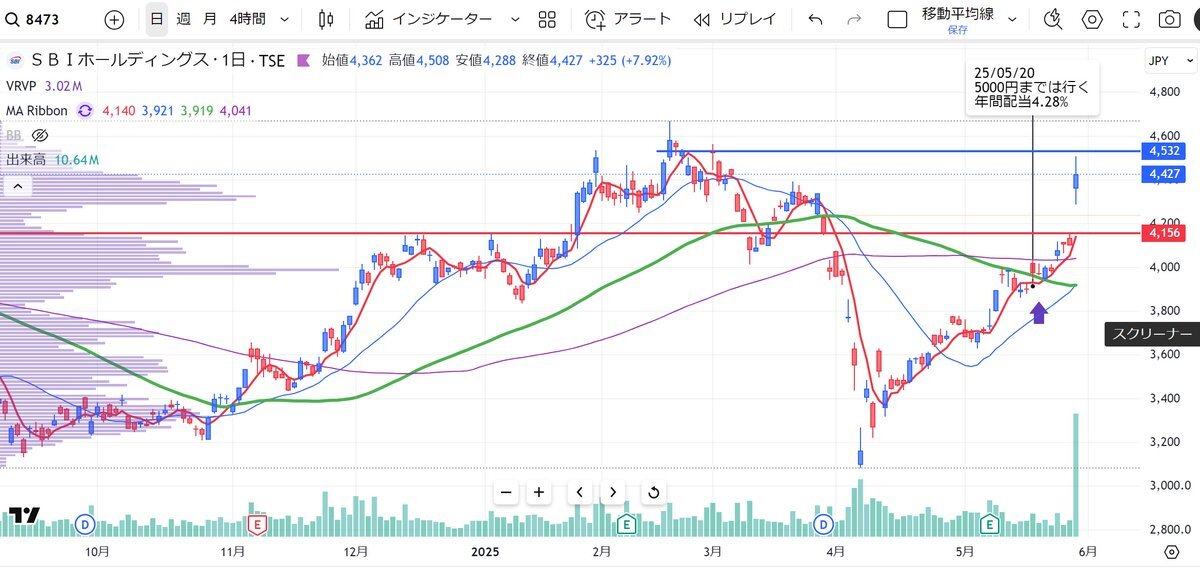
Task: Click the TradingView logo
Action: pyautogui.click(x=25, y=517)
